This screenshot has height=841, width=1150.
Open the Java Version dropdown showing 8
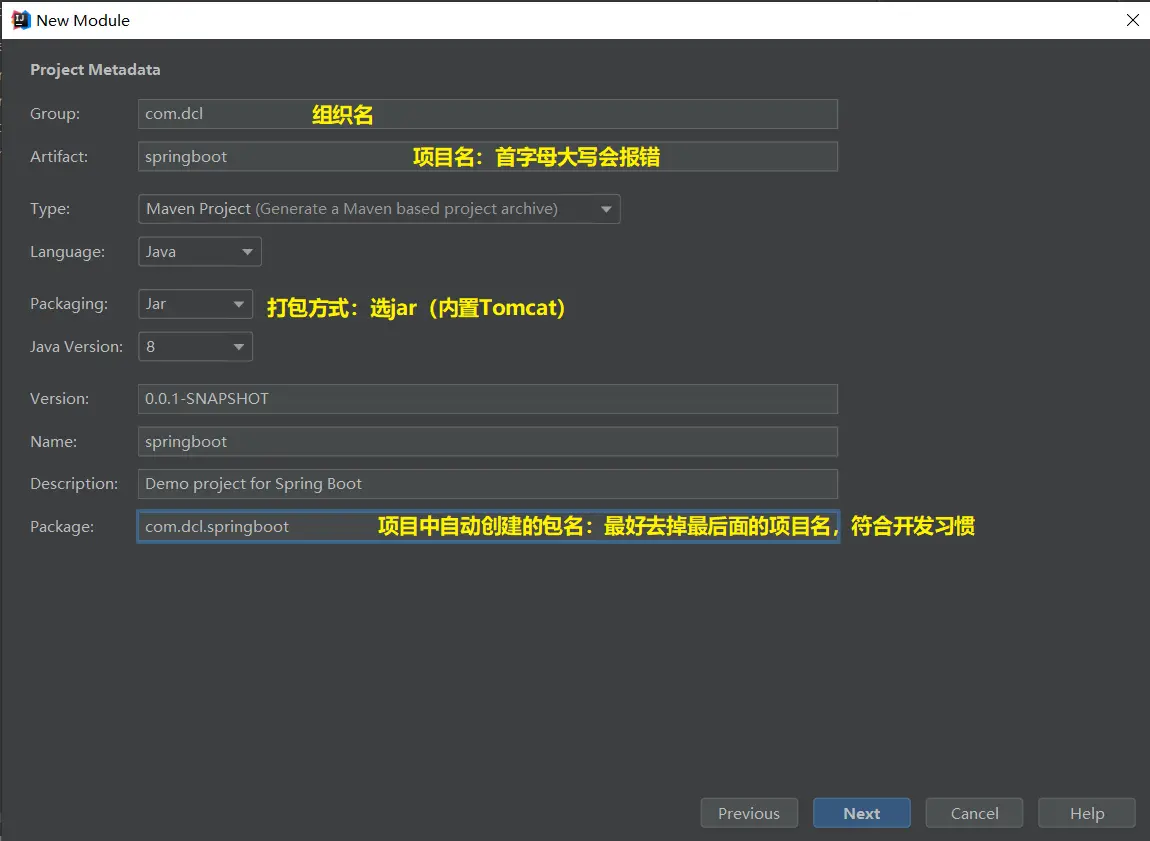click(x=195, y=347)
